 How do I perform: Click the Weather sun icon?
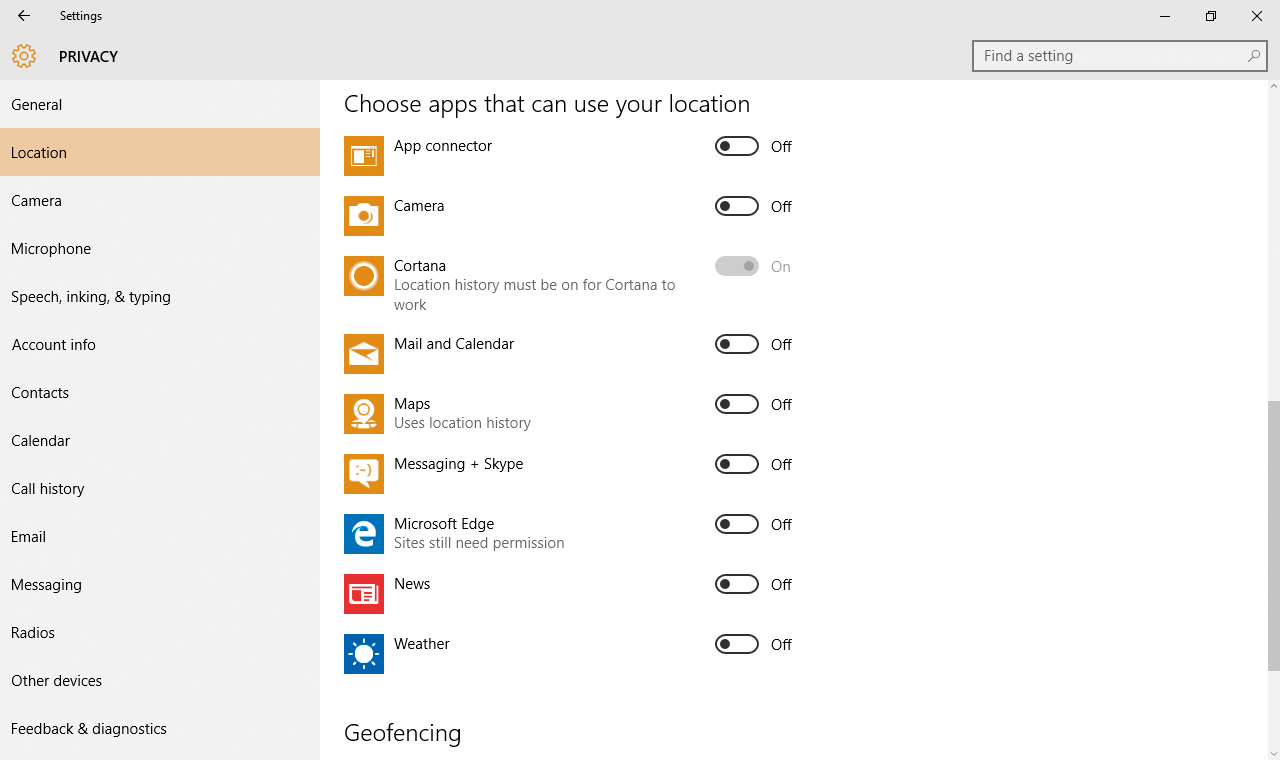click(364, 654)
